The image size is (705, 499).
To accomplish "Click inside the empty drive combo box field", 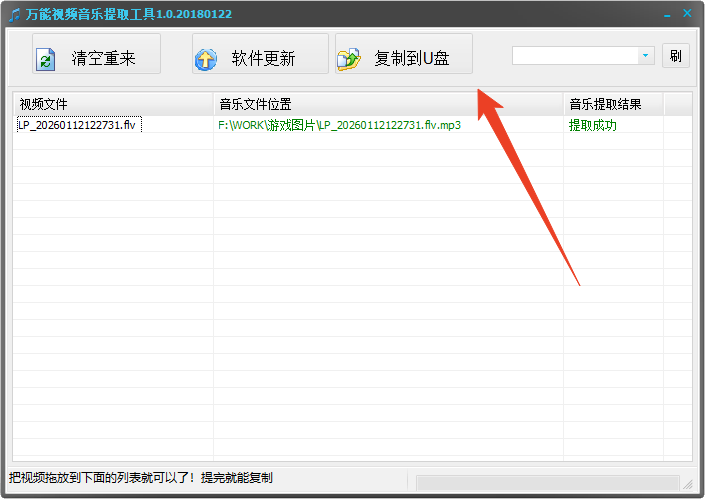I will click(x=573, y=56).
